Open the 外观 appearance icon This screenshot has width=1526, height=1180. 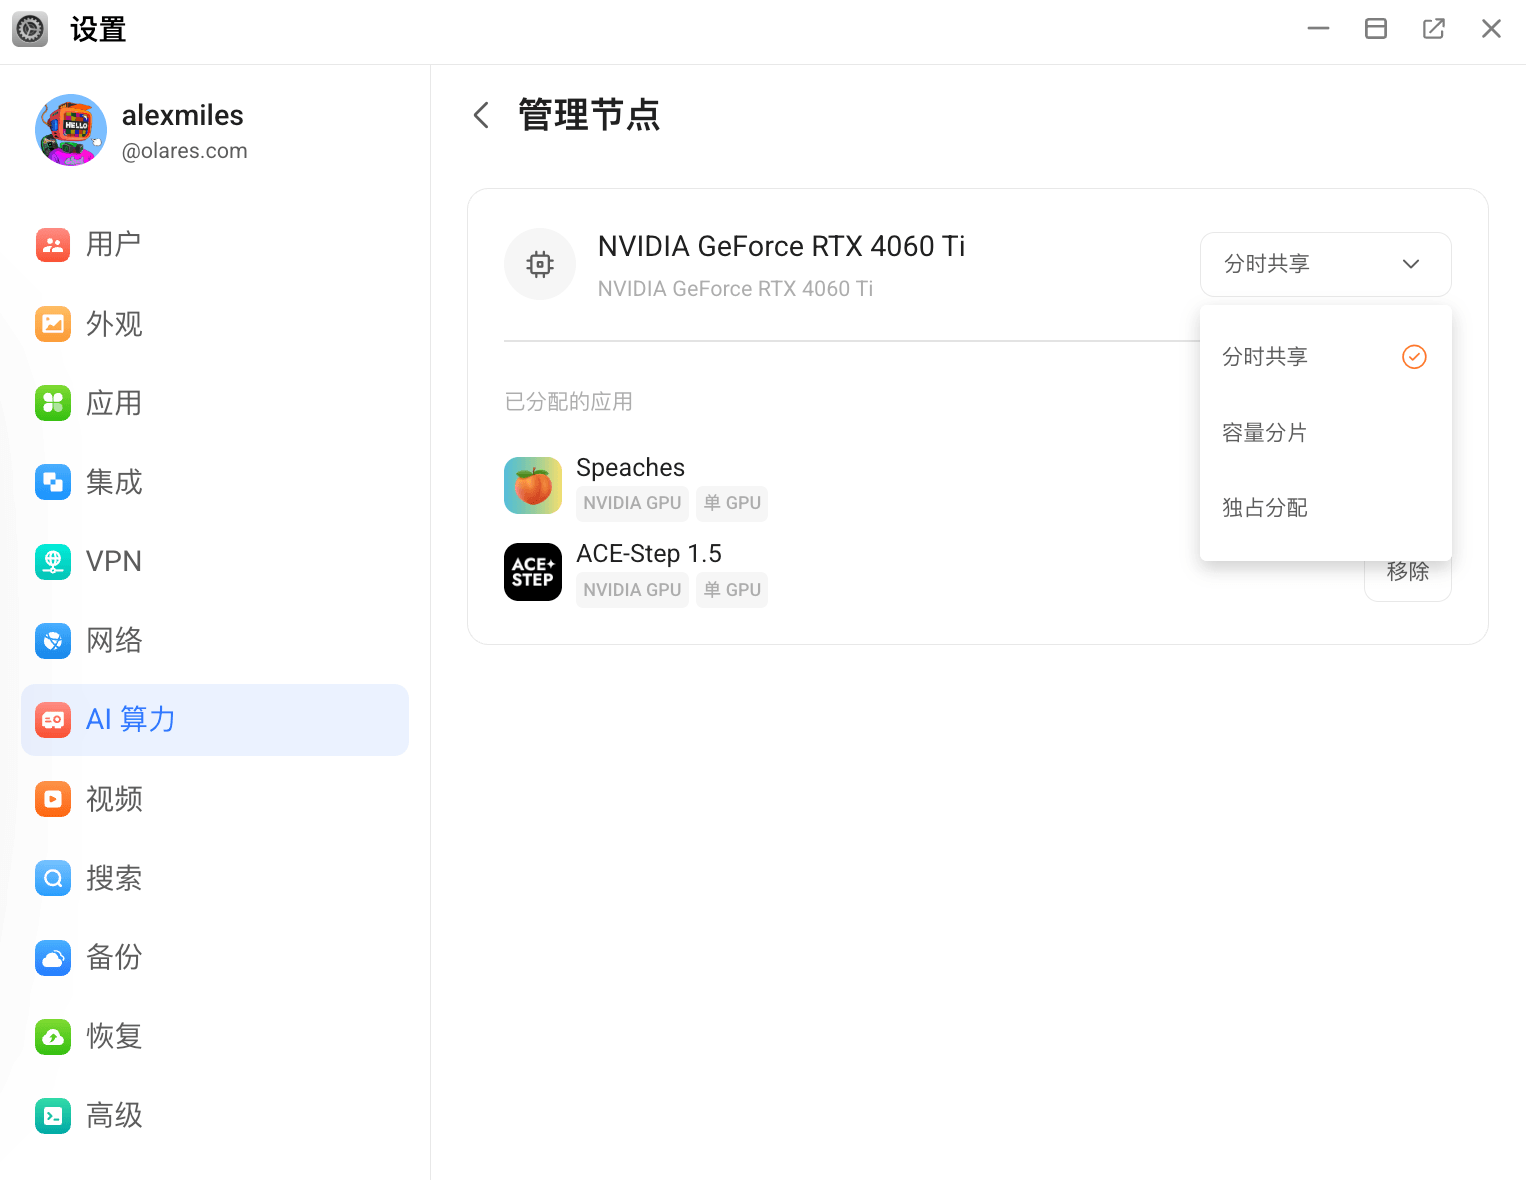[53, 324]
